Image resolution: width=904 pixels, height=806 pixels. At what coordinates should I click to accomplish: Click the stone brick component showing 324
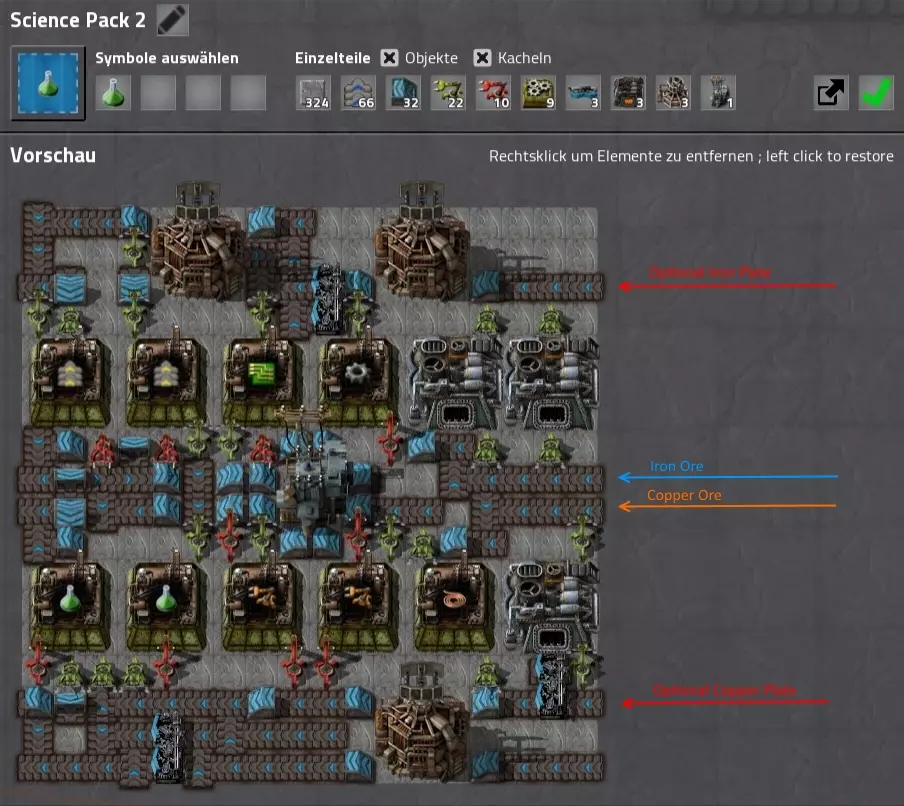[x=313, y=92]
